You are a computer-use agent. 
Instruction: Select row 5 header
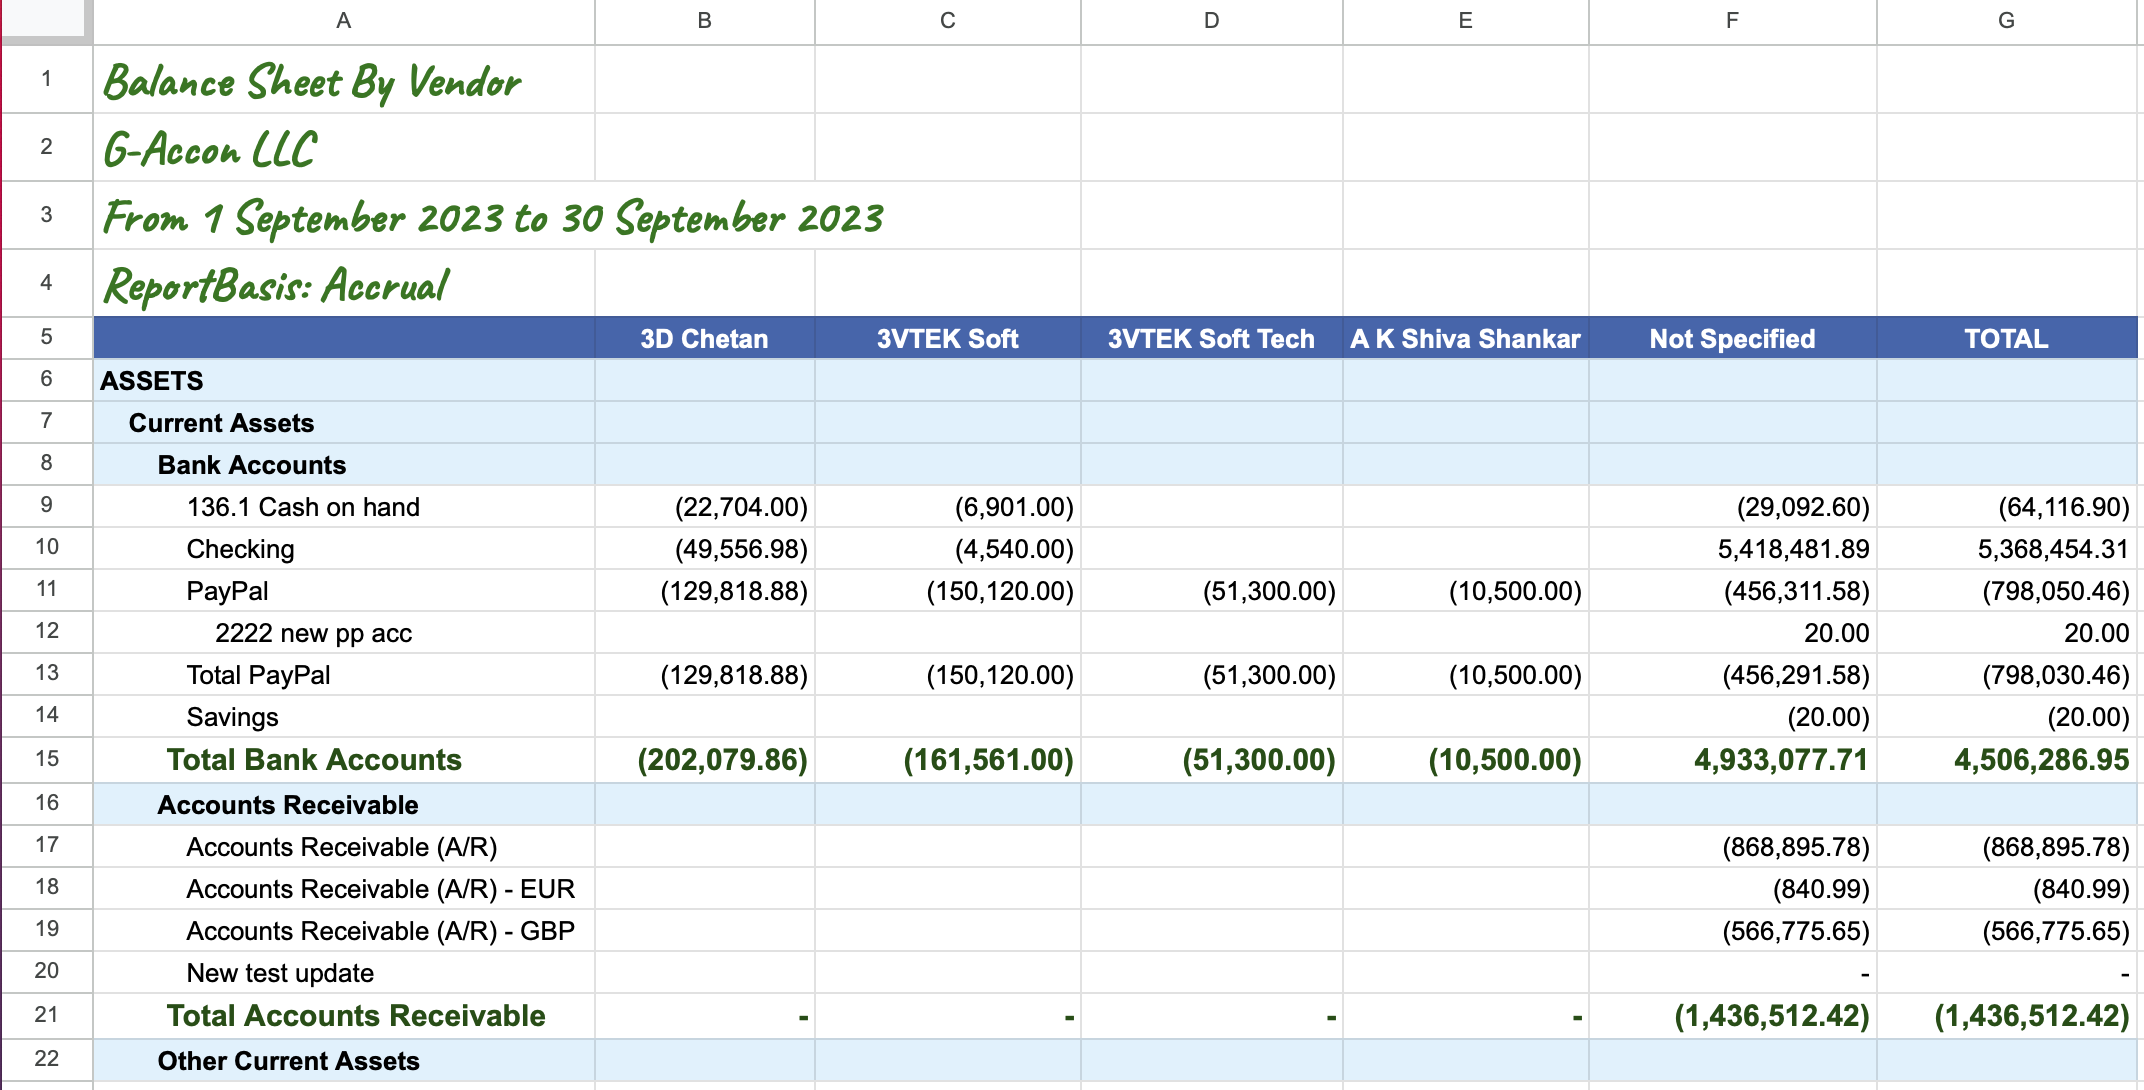[x=46, y=337]
